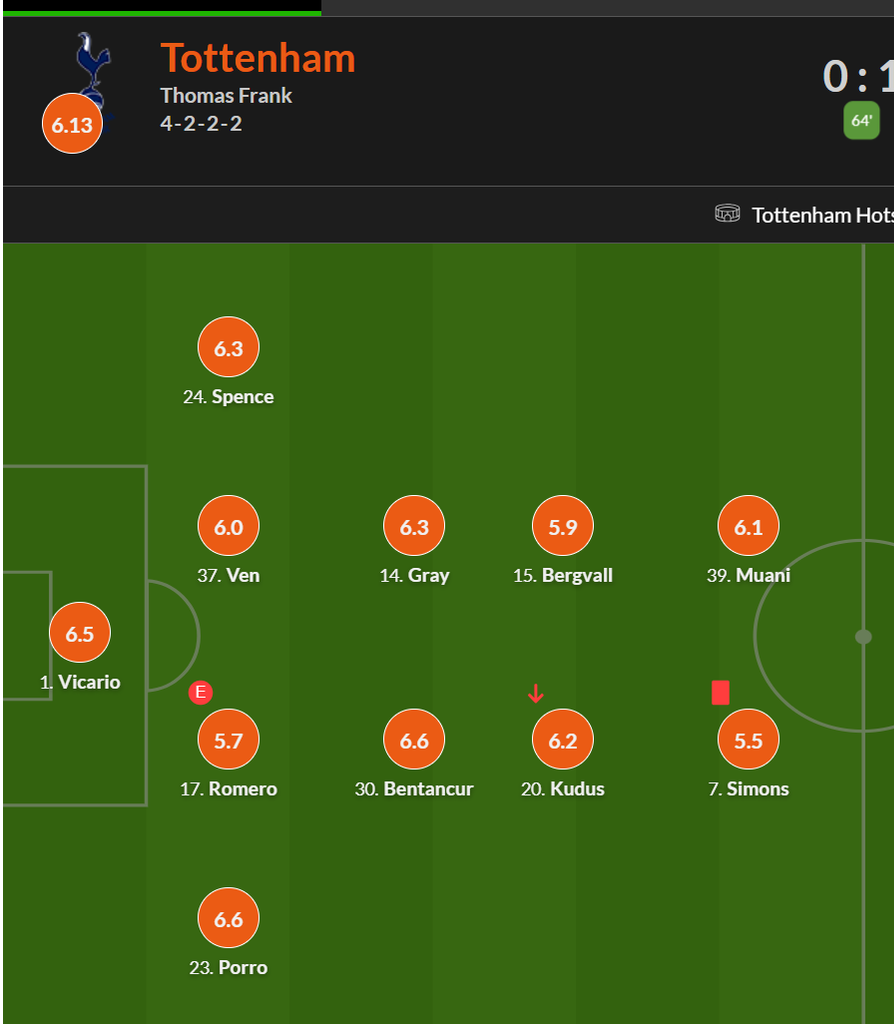This screenshot has width=894, height=1024.
Task: Click the Tottenham Hotspur stadium name
Action: pyautogui.click(x=821, y=215)
